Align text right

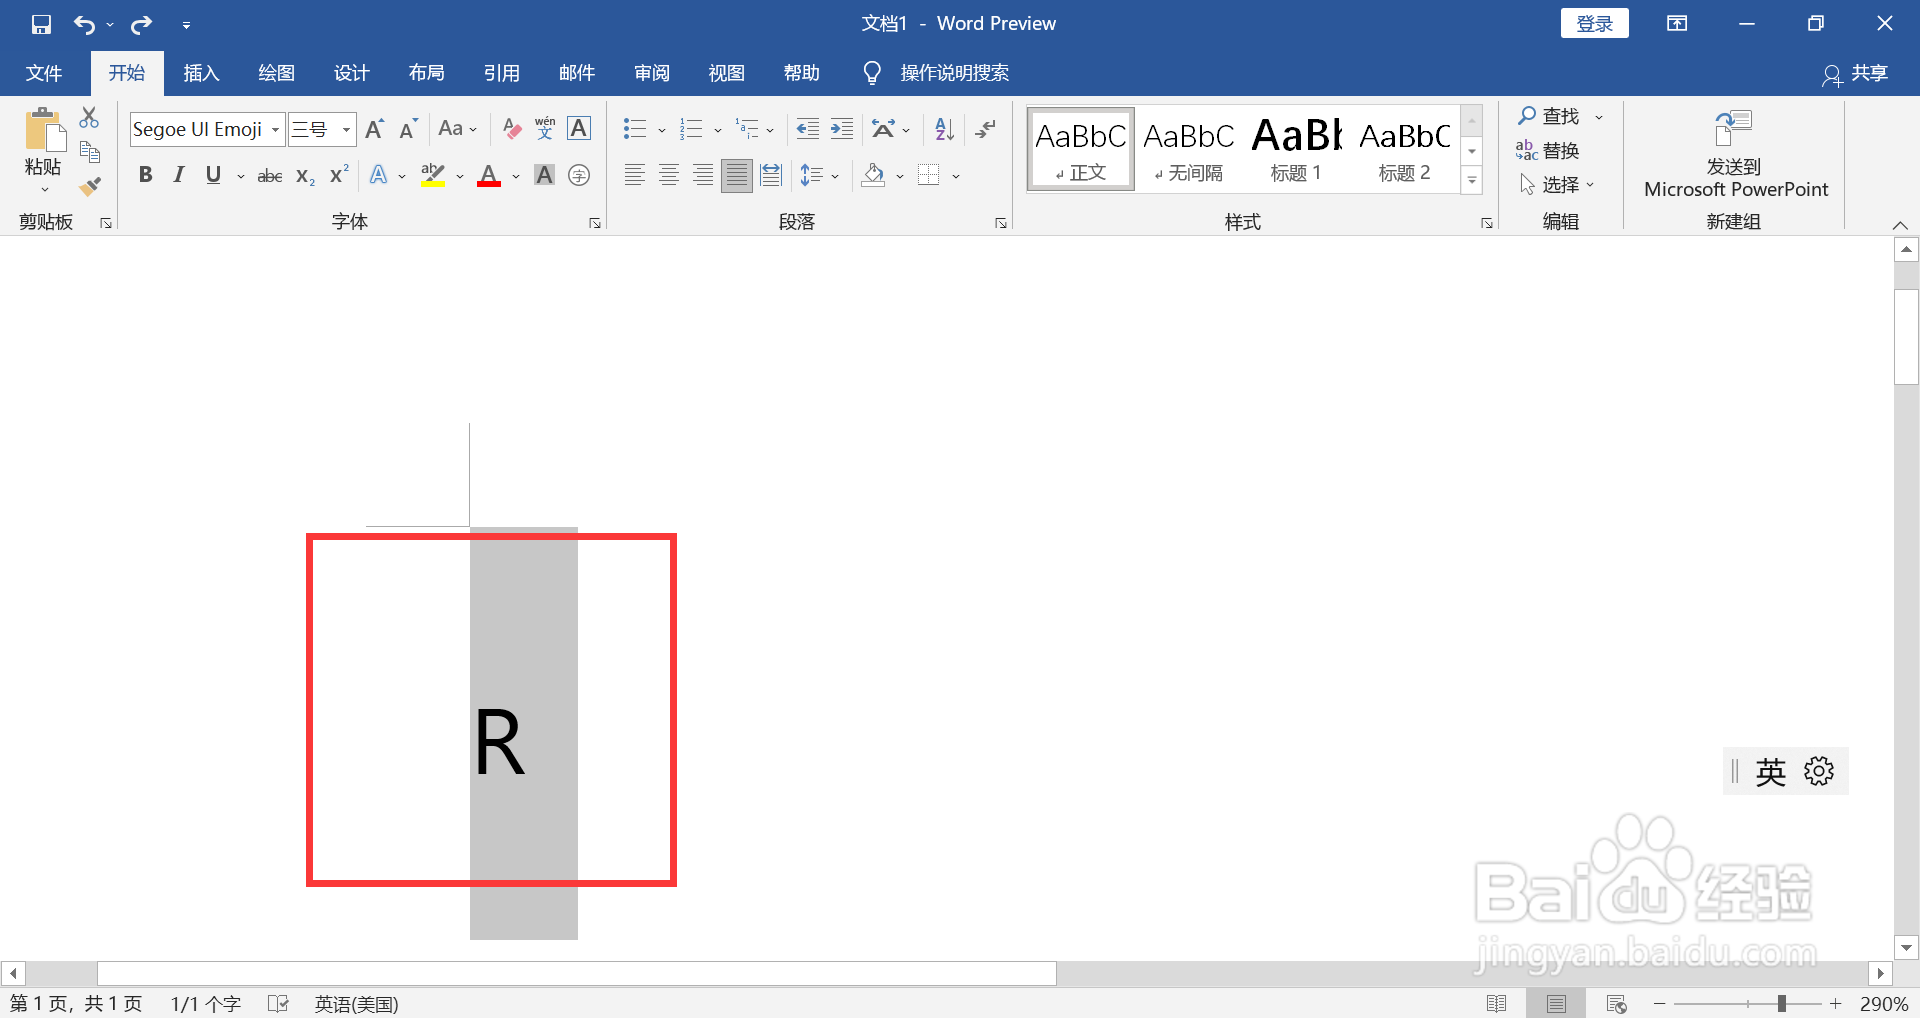tap(703, 176)
